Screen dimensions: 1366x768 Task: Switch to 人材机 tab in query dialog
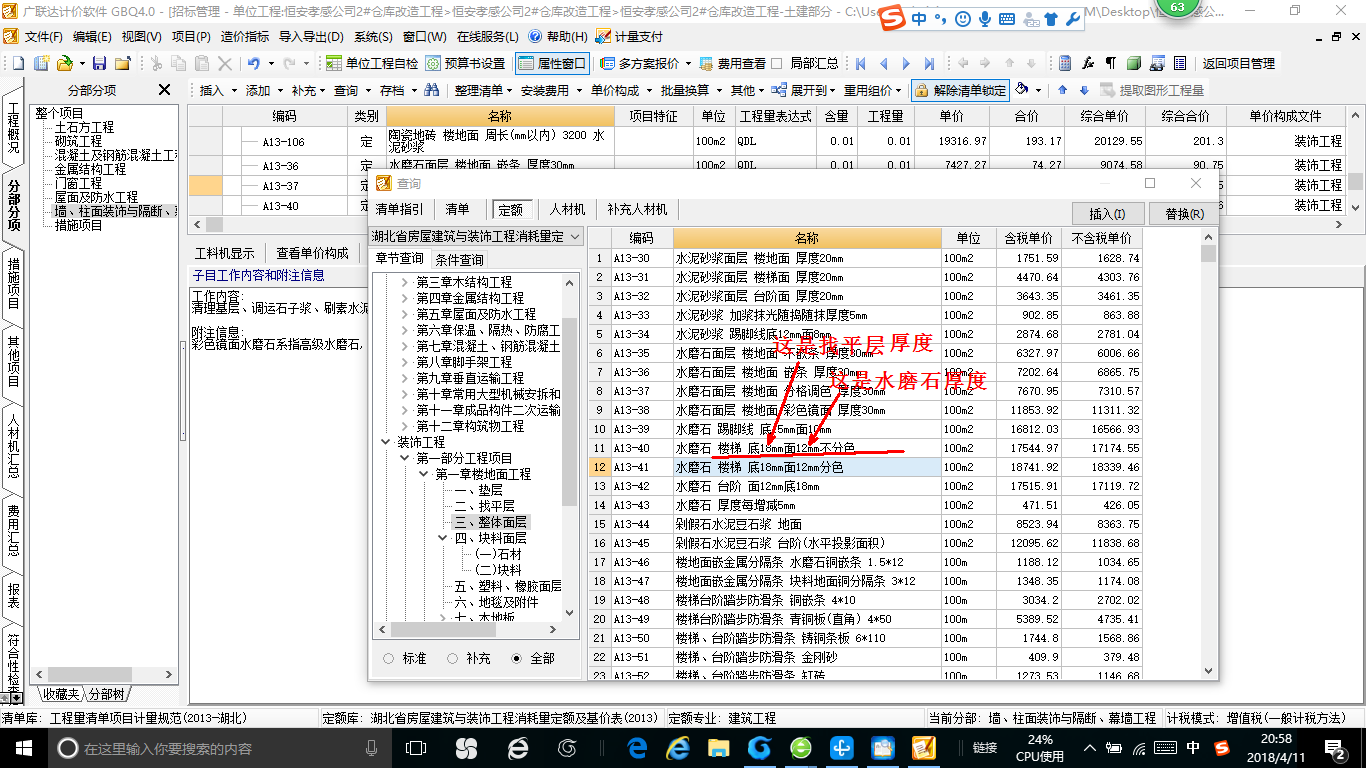[x=567, y=209]
